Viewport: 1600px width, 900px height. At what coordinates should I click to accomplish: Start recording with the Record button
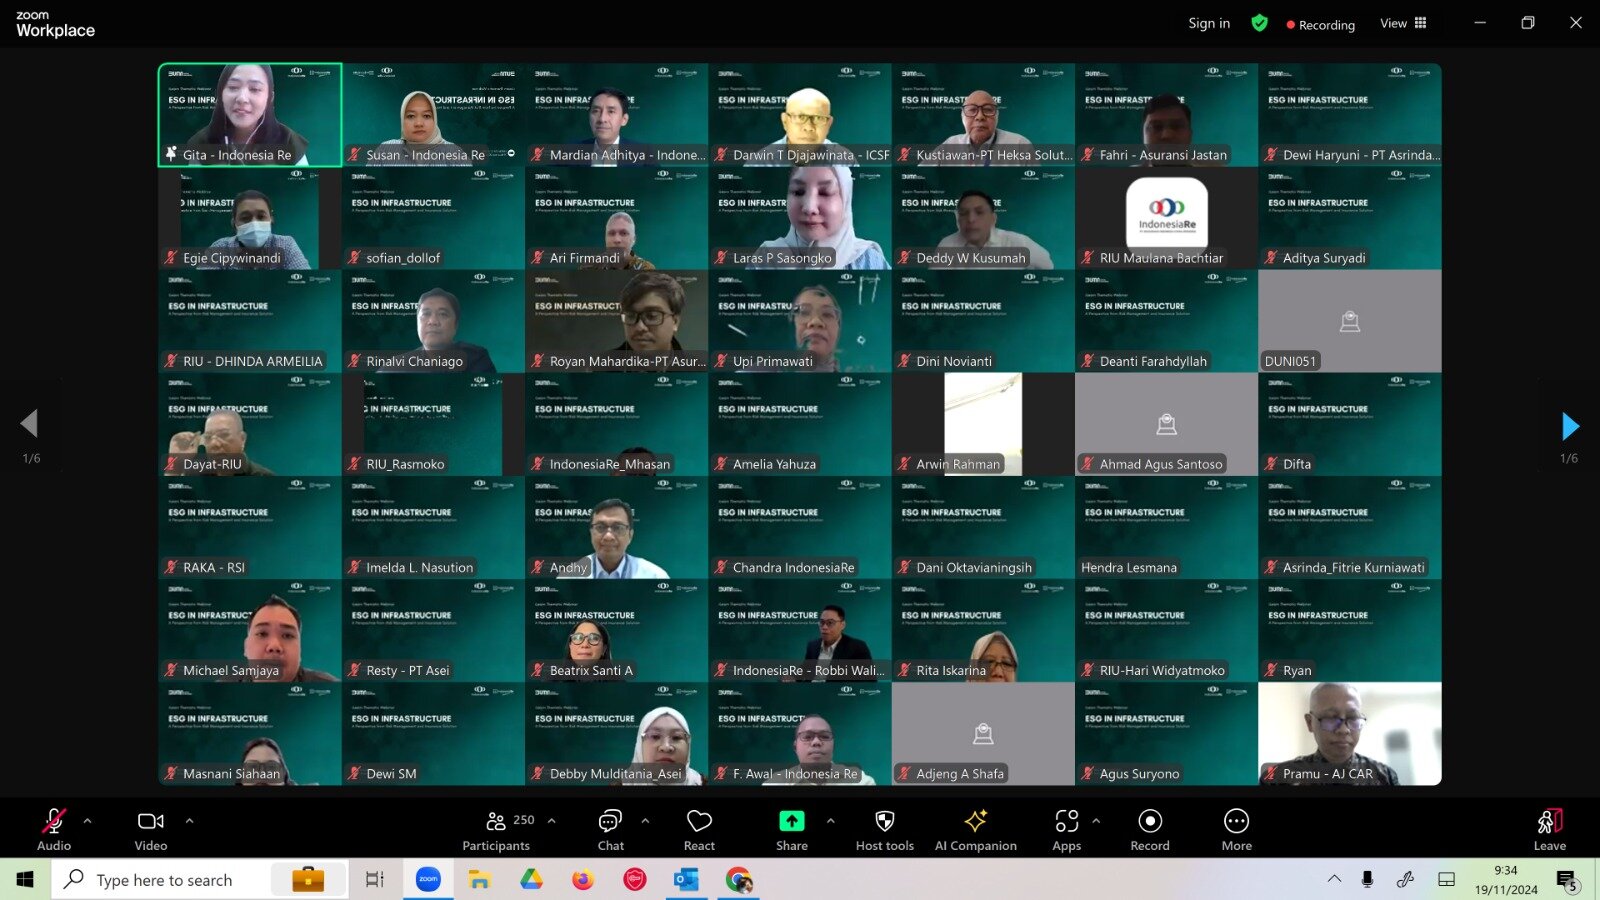pyautogui.click(x=1150, y=829)
